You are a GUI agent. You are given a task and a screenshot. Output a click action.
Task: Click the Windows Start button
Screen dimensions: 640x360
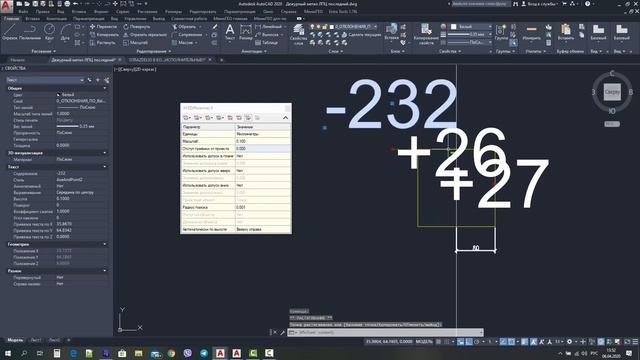[x=7, y=353]
